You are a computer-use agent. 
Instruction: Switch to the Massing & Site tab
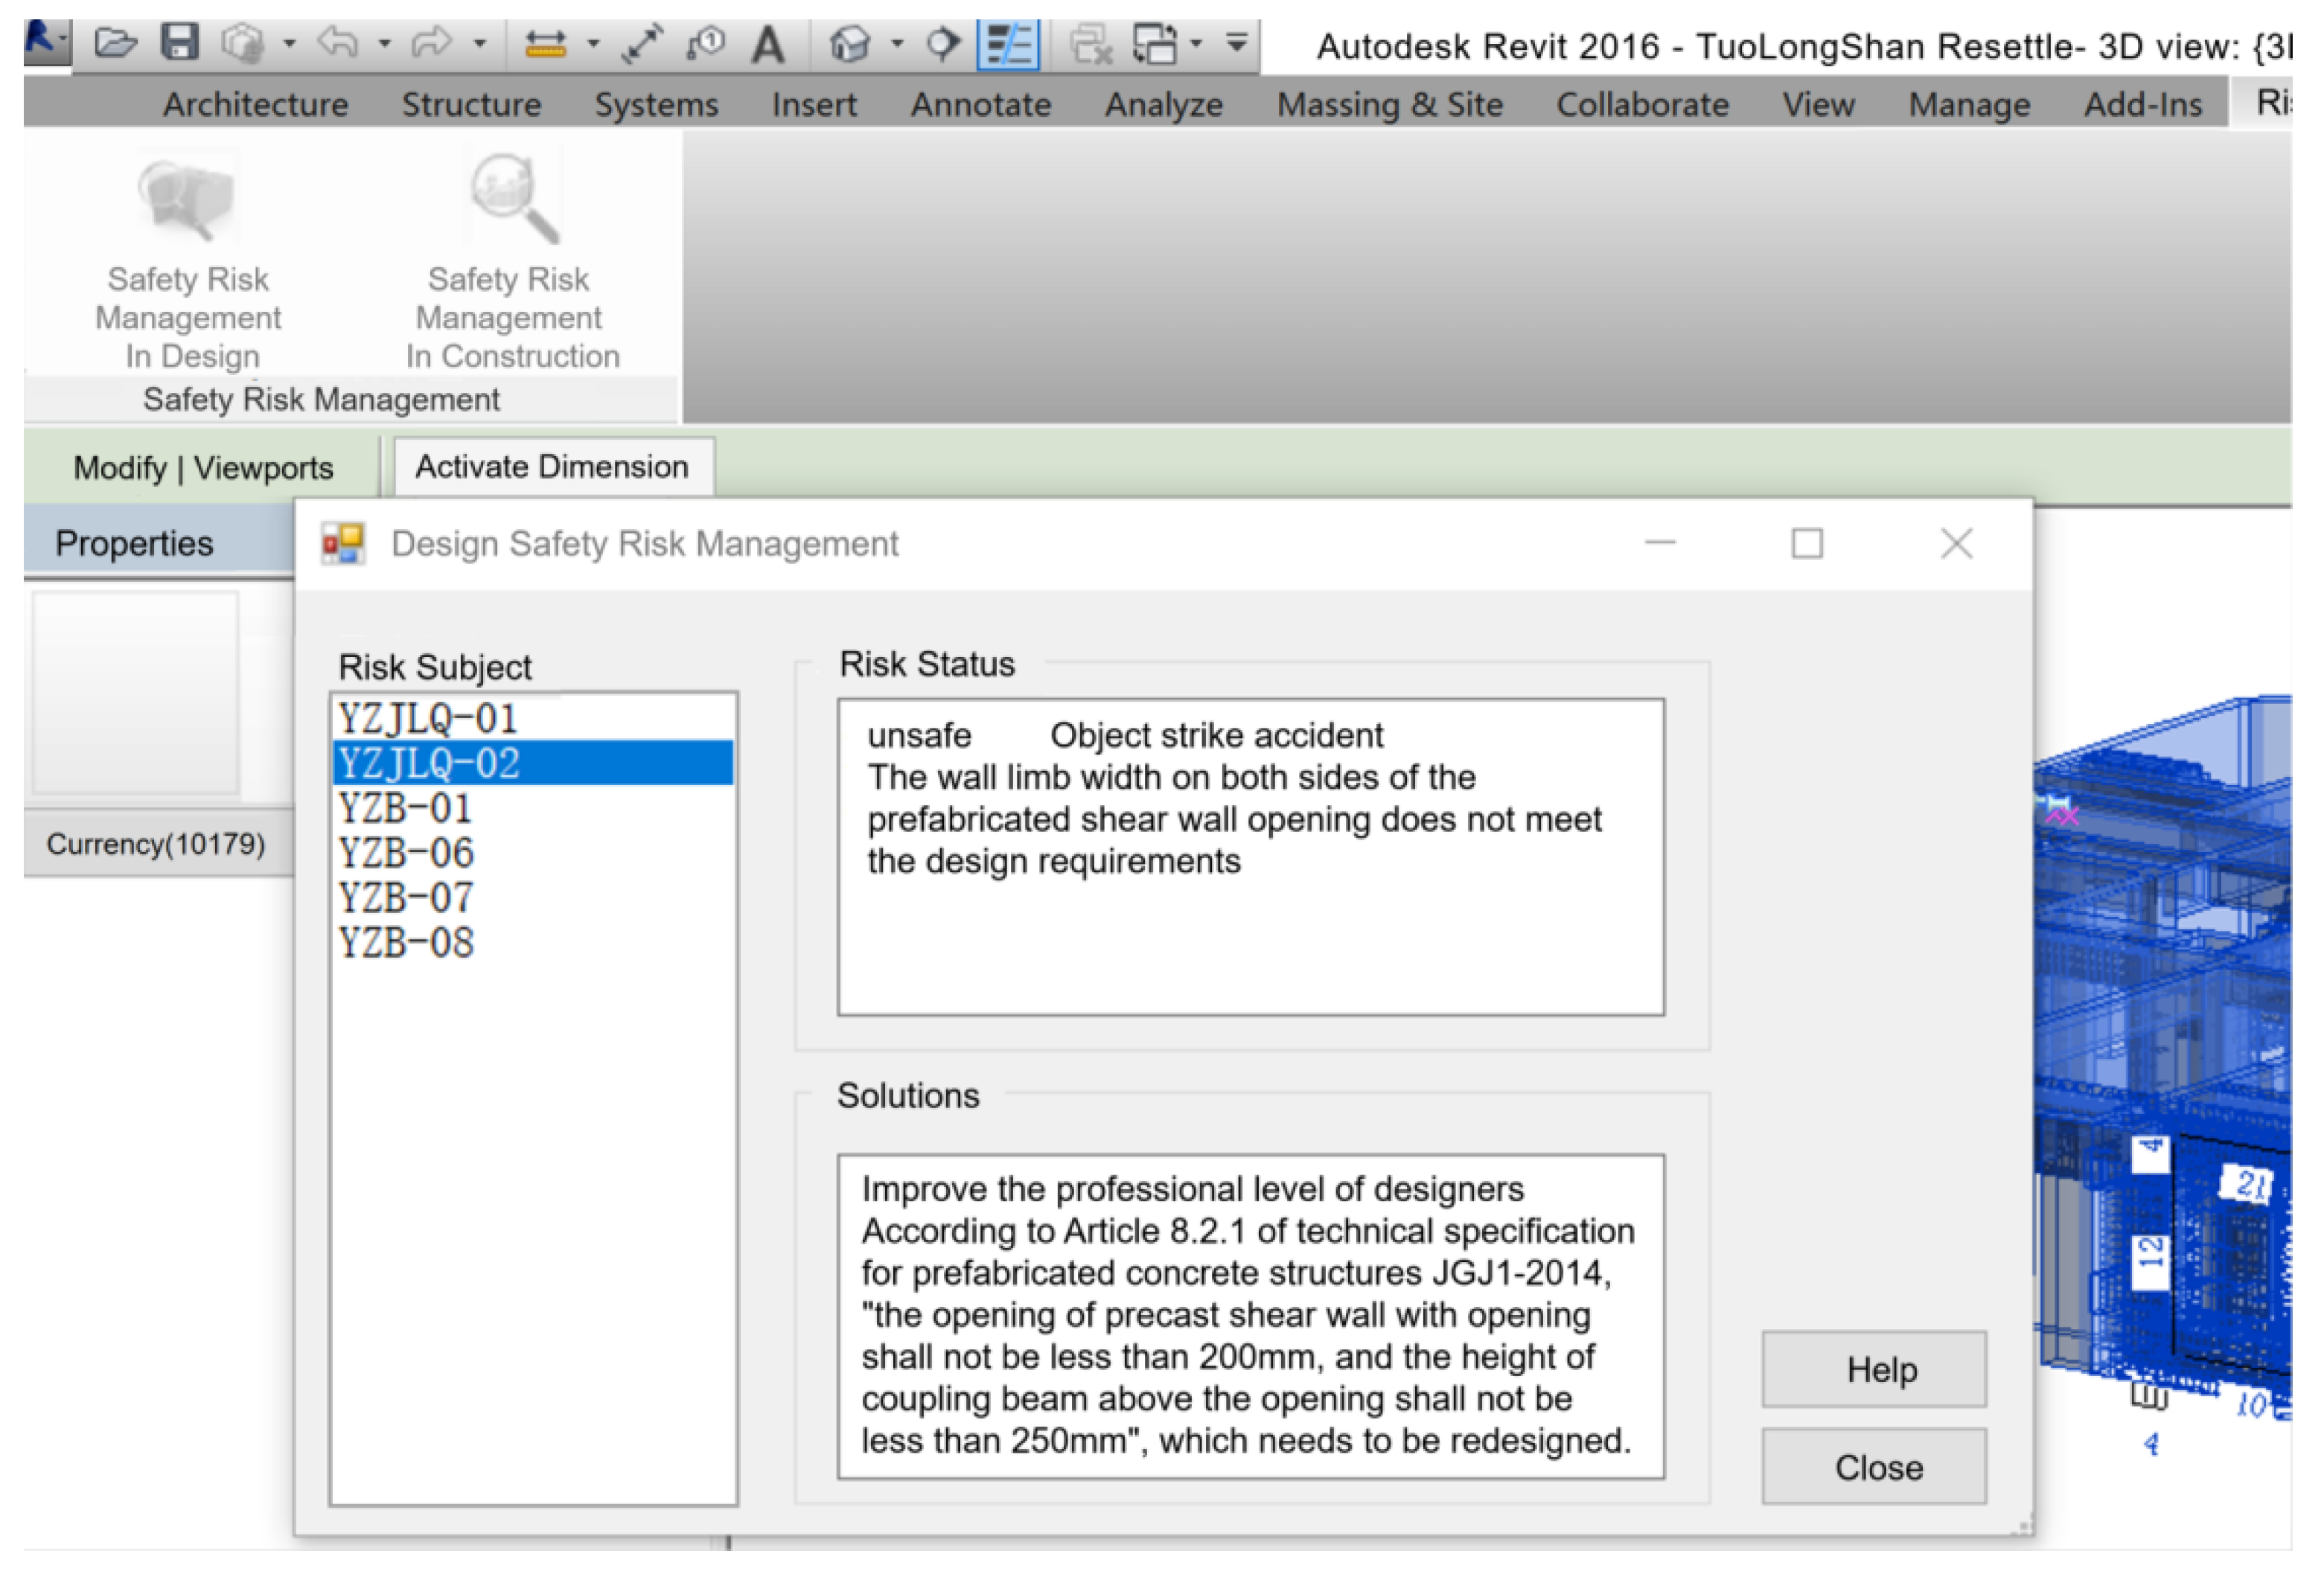[x=1389, y=104]
